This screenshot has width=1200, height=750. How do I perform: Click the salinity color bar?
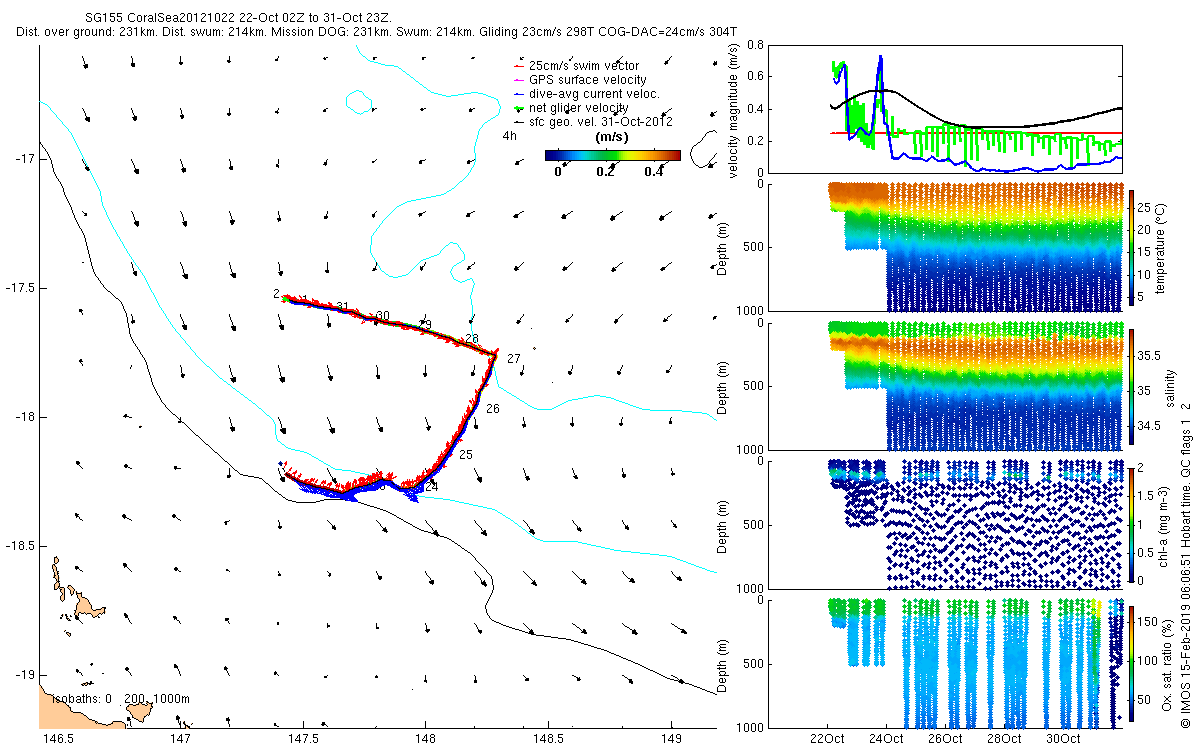pyautogui.click(x=1131, y=385)
